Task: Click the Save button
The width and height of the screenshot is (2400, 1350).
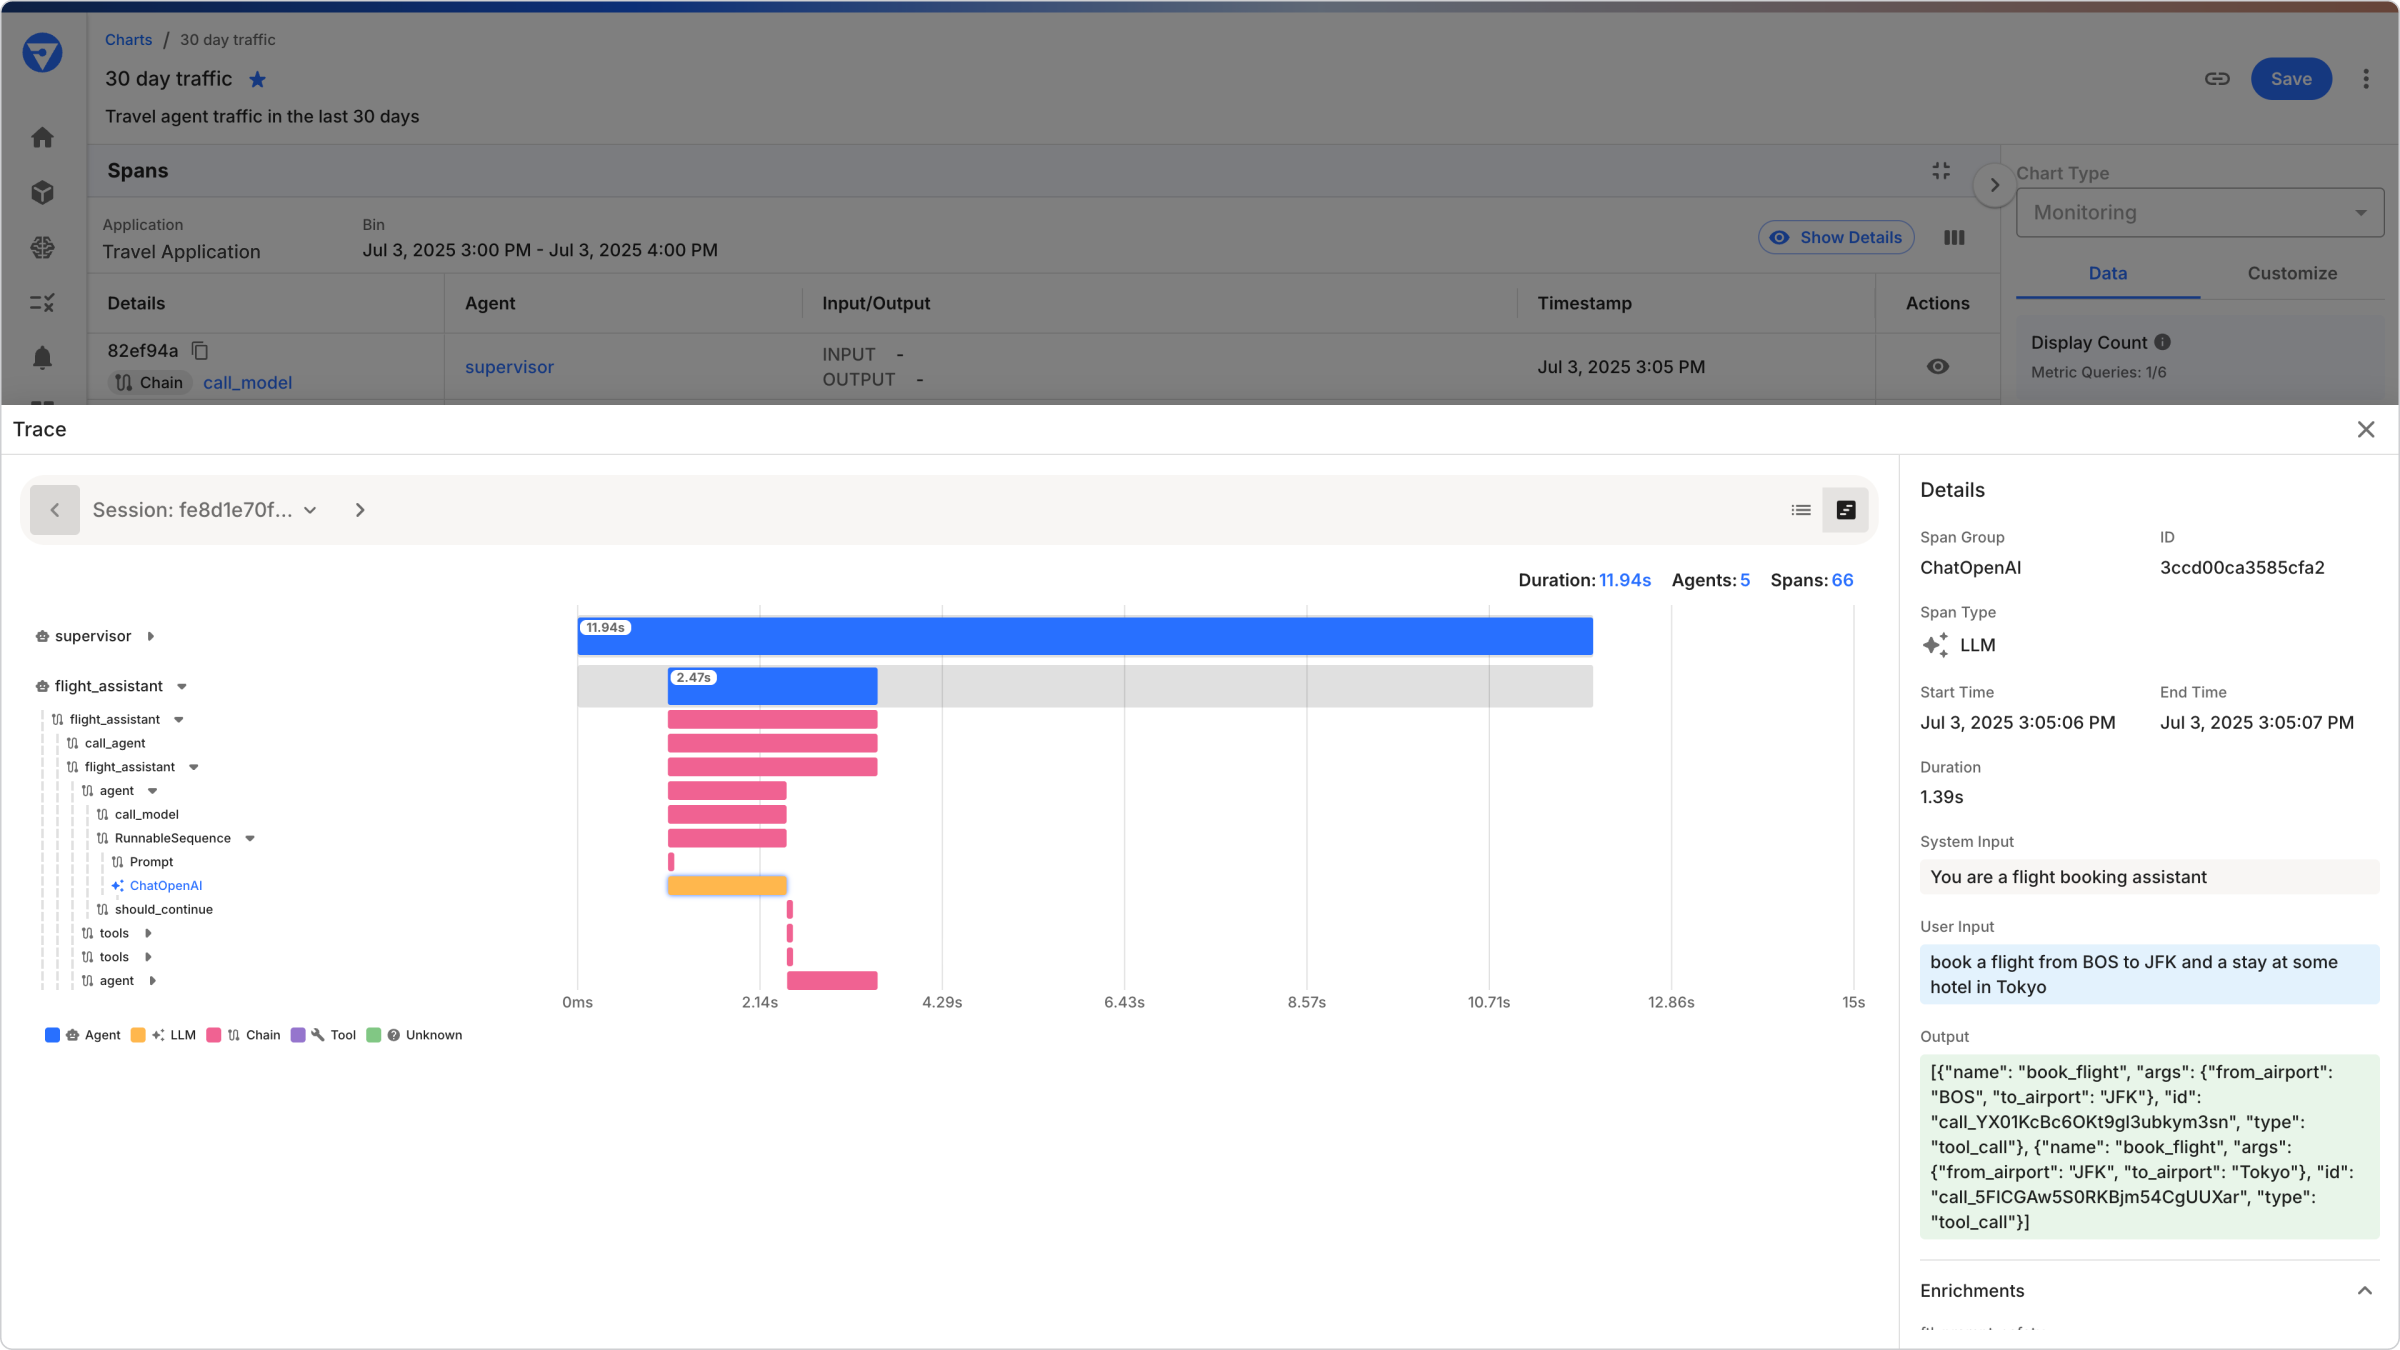Action: [x=2290, y=79]
